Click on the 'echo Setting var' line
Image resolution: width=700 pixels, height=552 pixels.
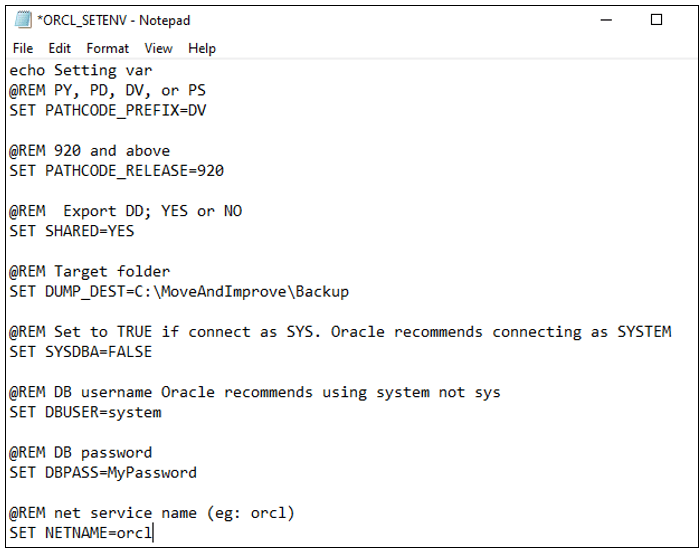pyautogui.click(x=81, y=70)
